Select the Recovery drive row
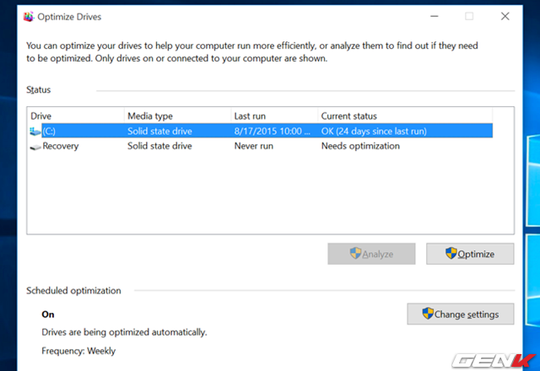The height and width of the screenshot is (371, 540). (x=261, y=146)
